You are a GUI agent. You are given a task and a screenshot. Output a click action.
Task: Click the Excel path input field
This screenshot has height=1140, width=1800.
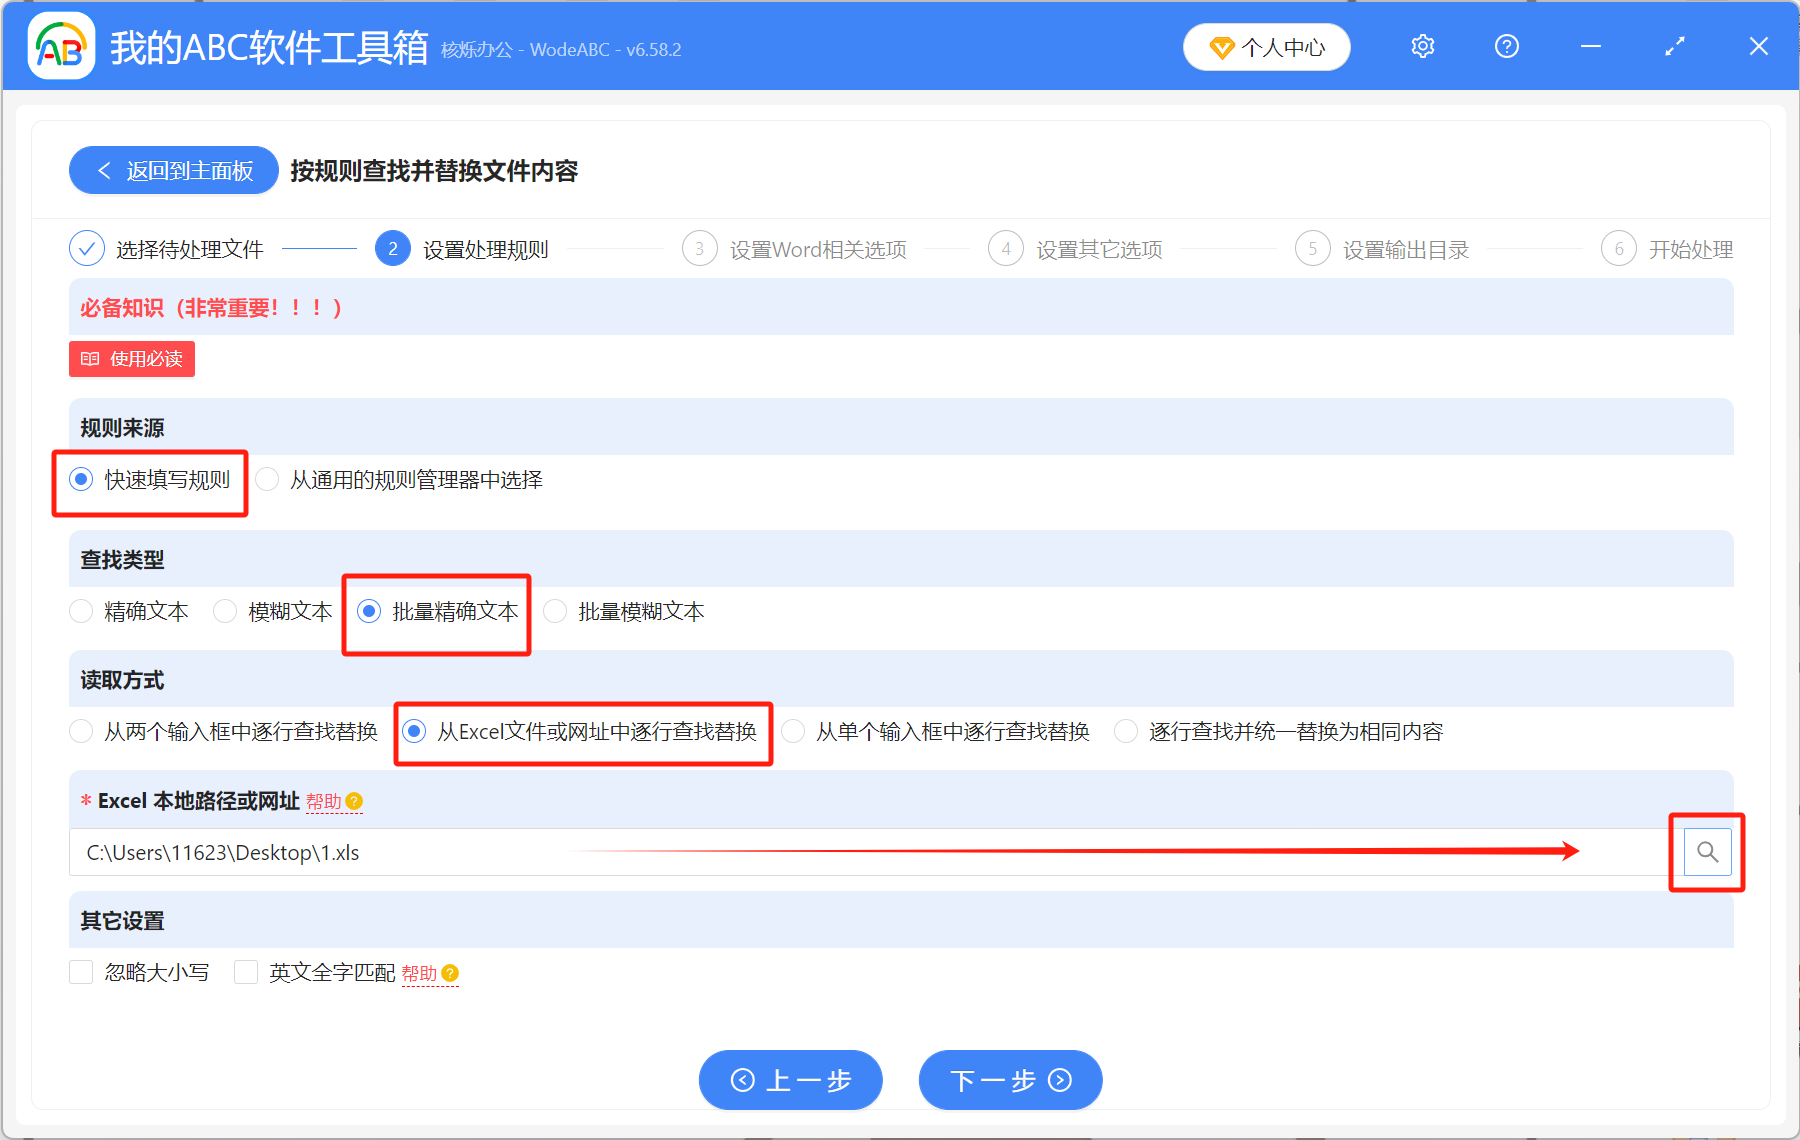[x=400, y=852]
